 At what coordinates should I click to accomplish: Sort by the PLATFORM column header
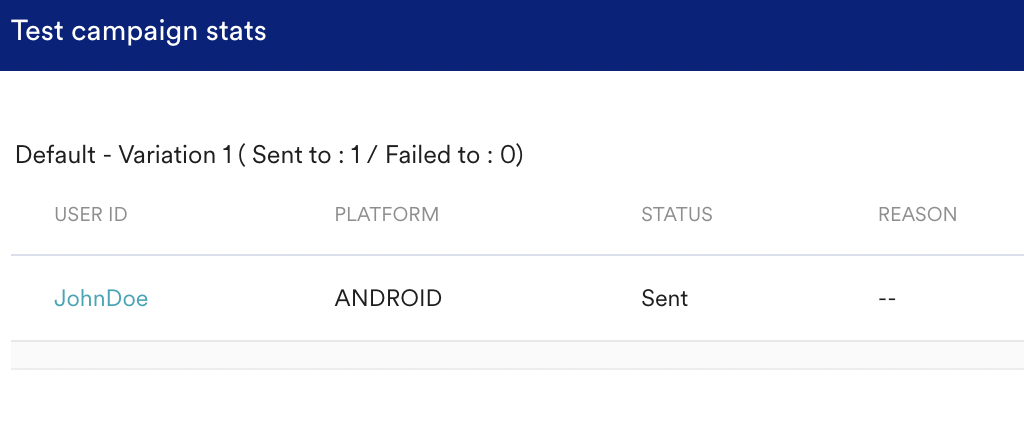point(387,214)
